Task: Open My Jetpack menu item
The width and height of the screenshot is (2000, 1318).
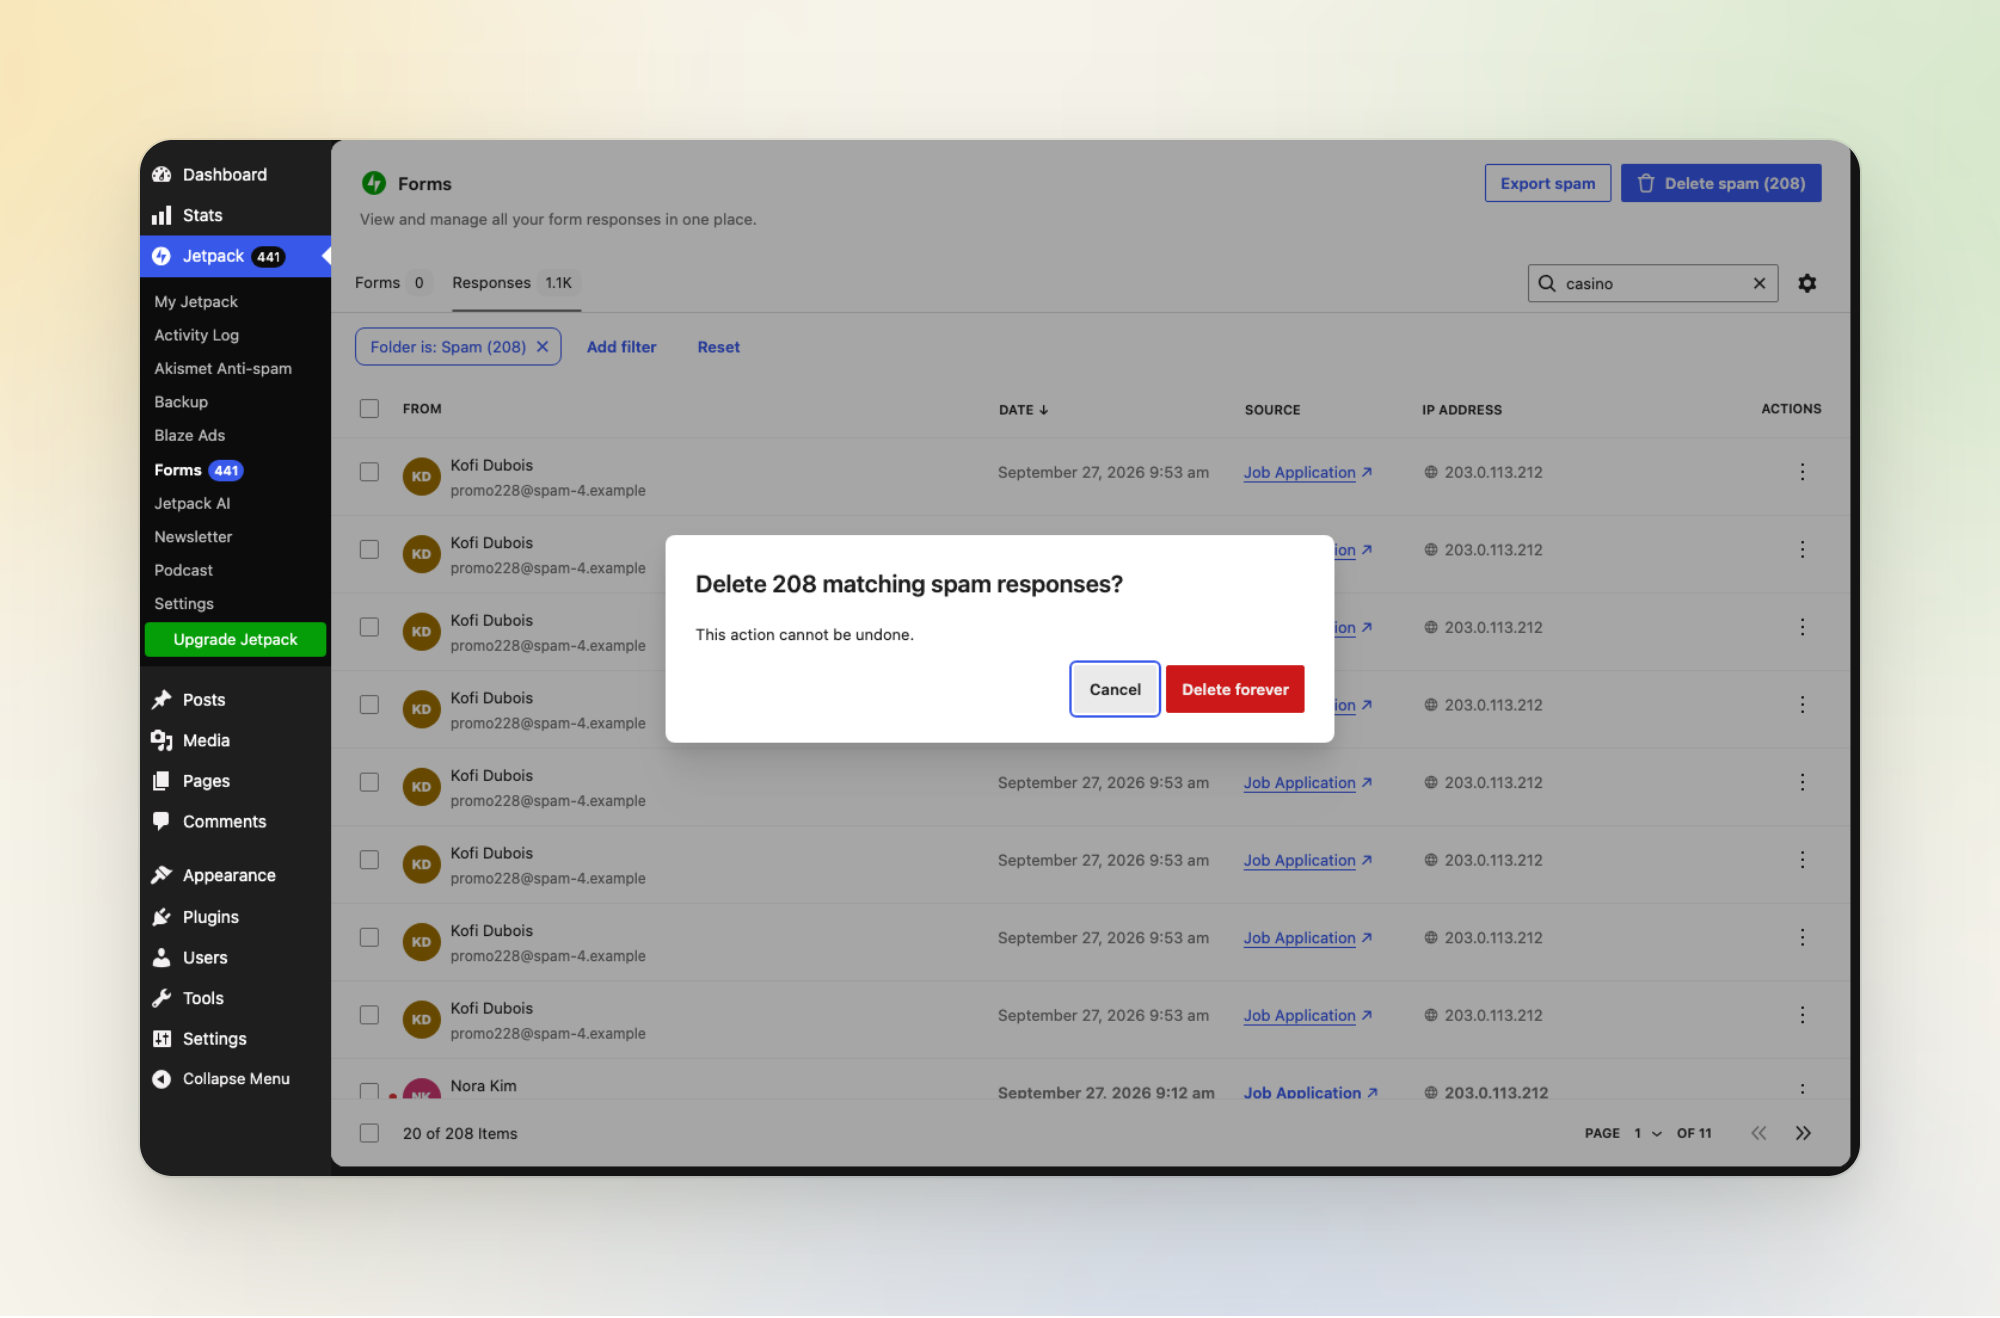Action: tap(196, 302)
